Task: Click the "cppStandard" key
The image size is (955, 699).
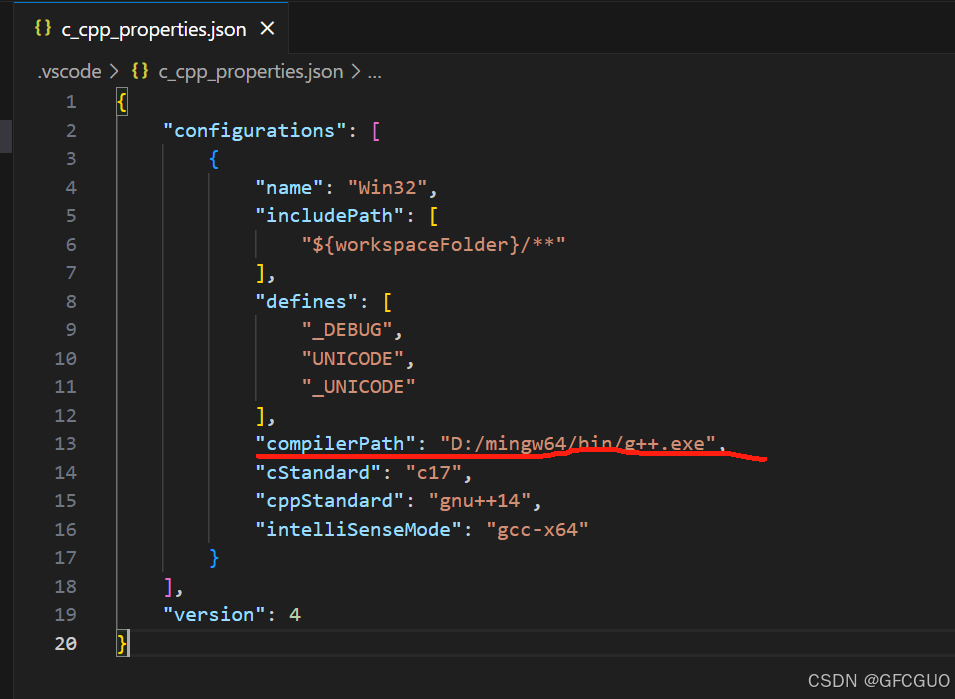Action: point(329,501)
